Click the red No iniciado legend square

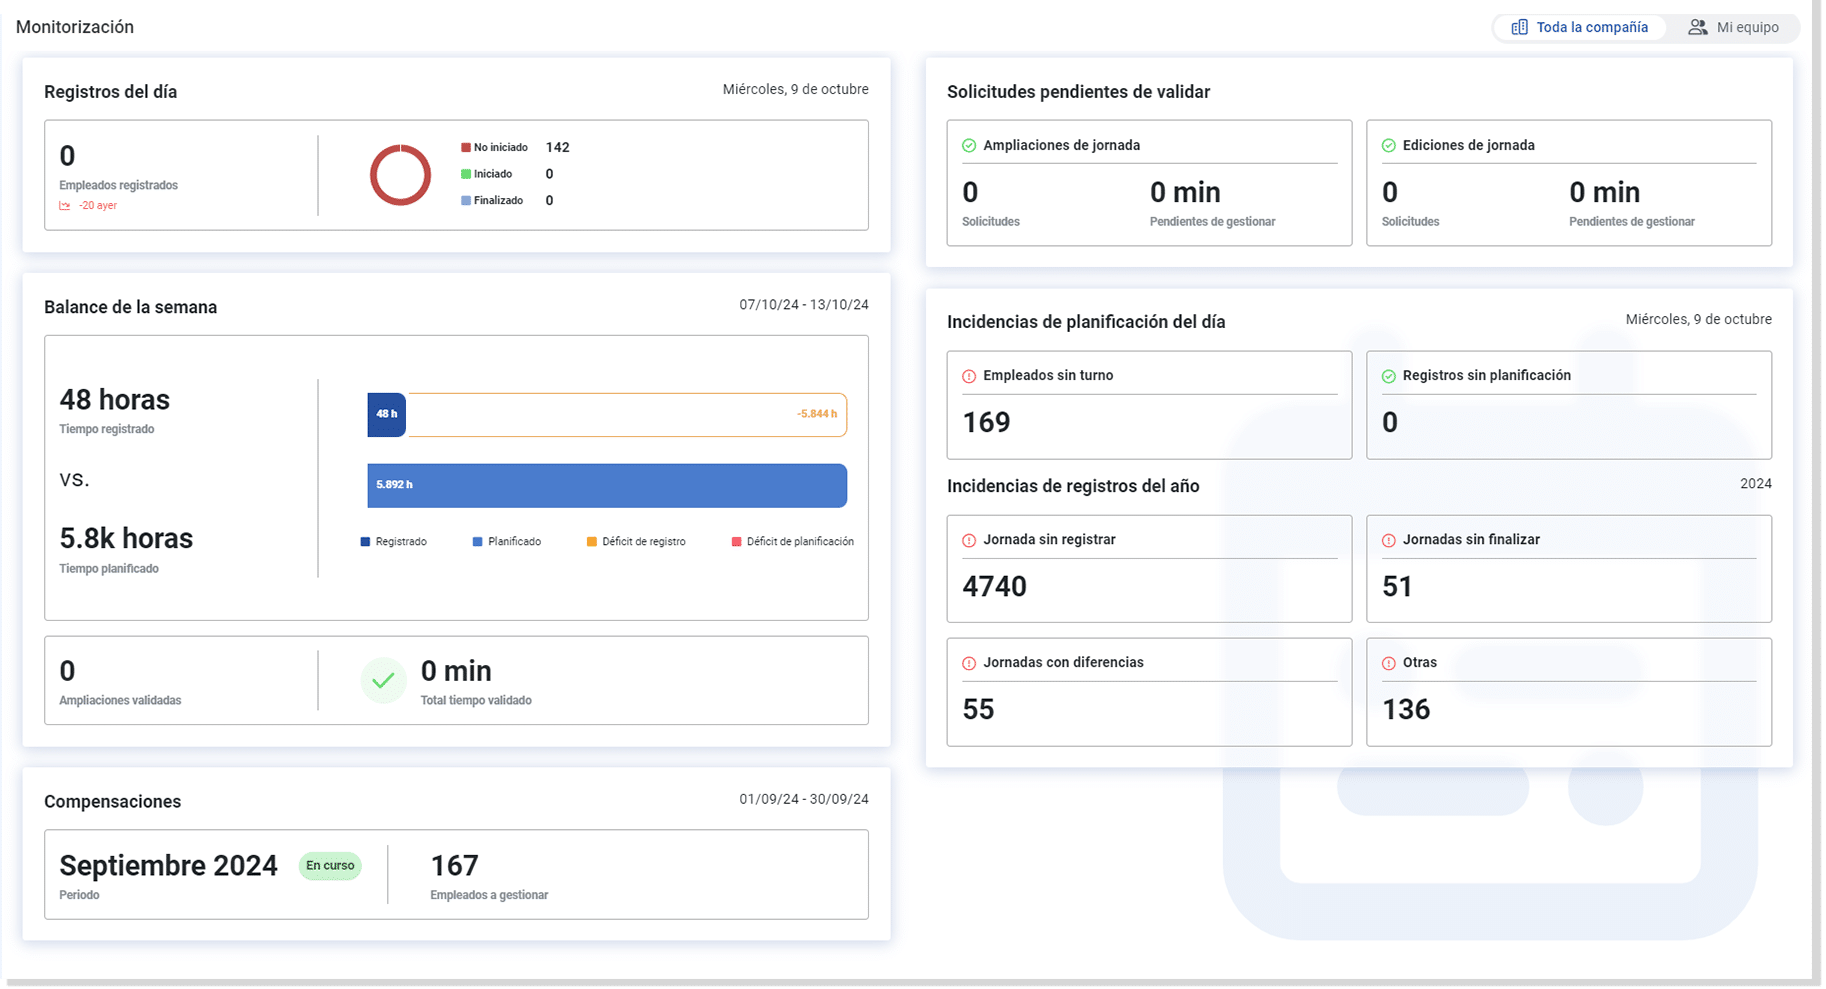point(465,147)
